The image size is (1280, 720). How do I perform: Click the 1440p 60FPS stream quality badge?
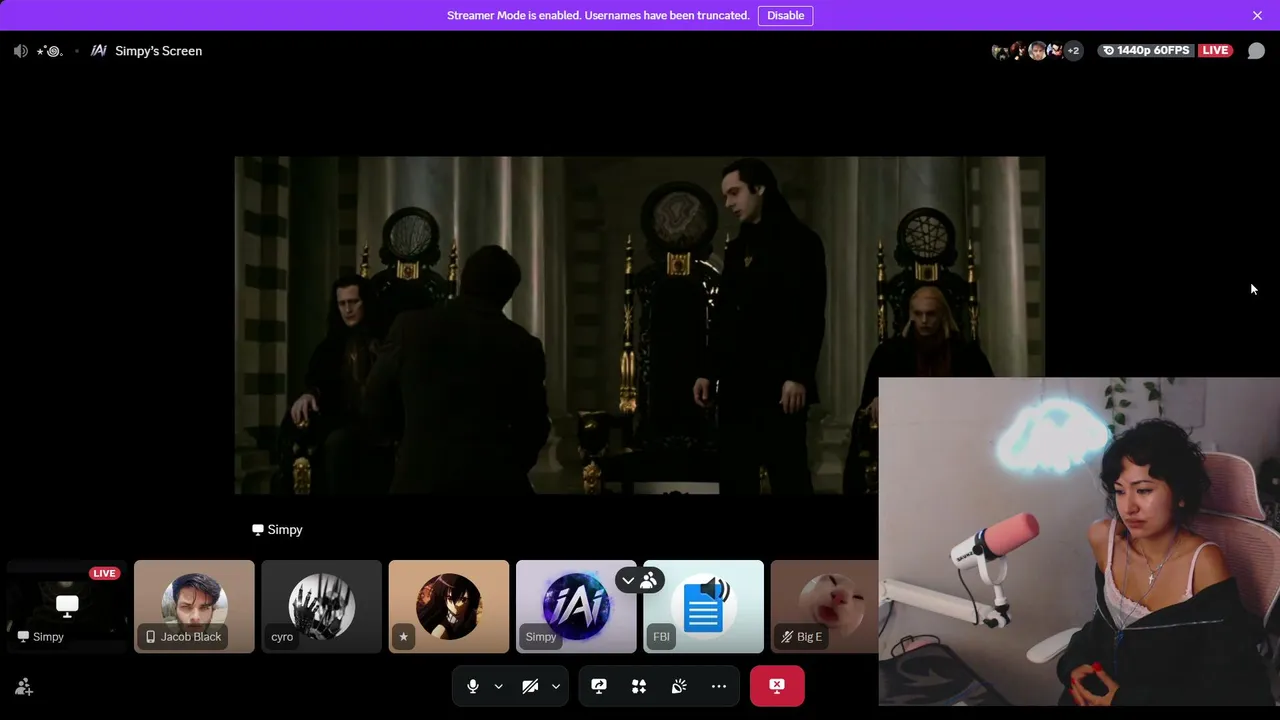(x=1146, y=51)
